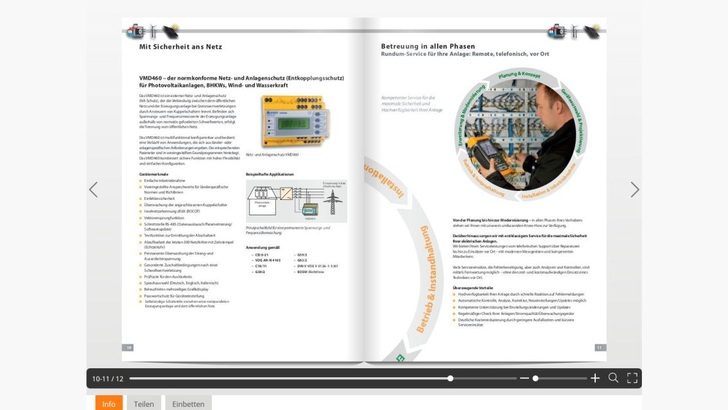Click the zoom out minus icon

(x=524, y=378)
